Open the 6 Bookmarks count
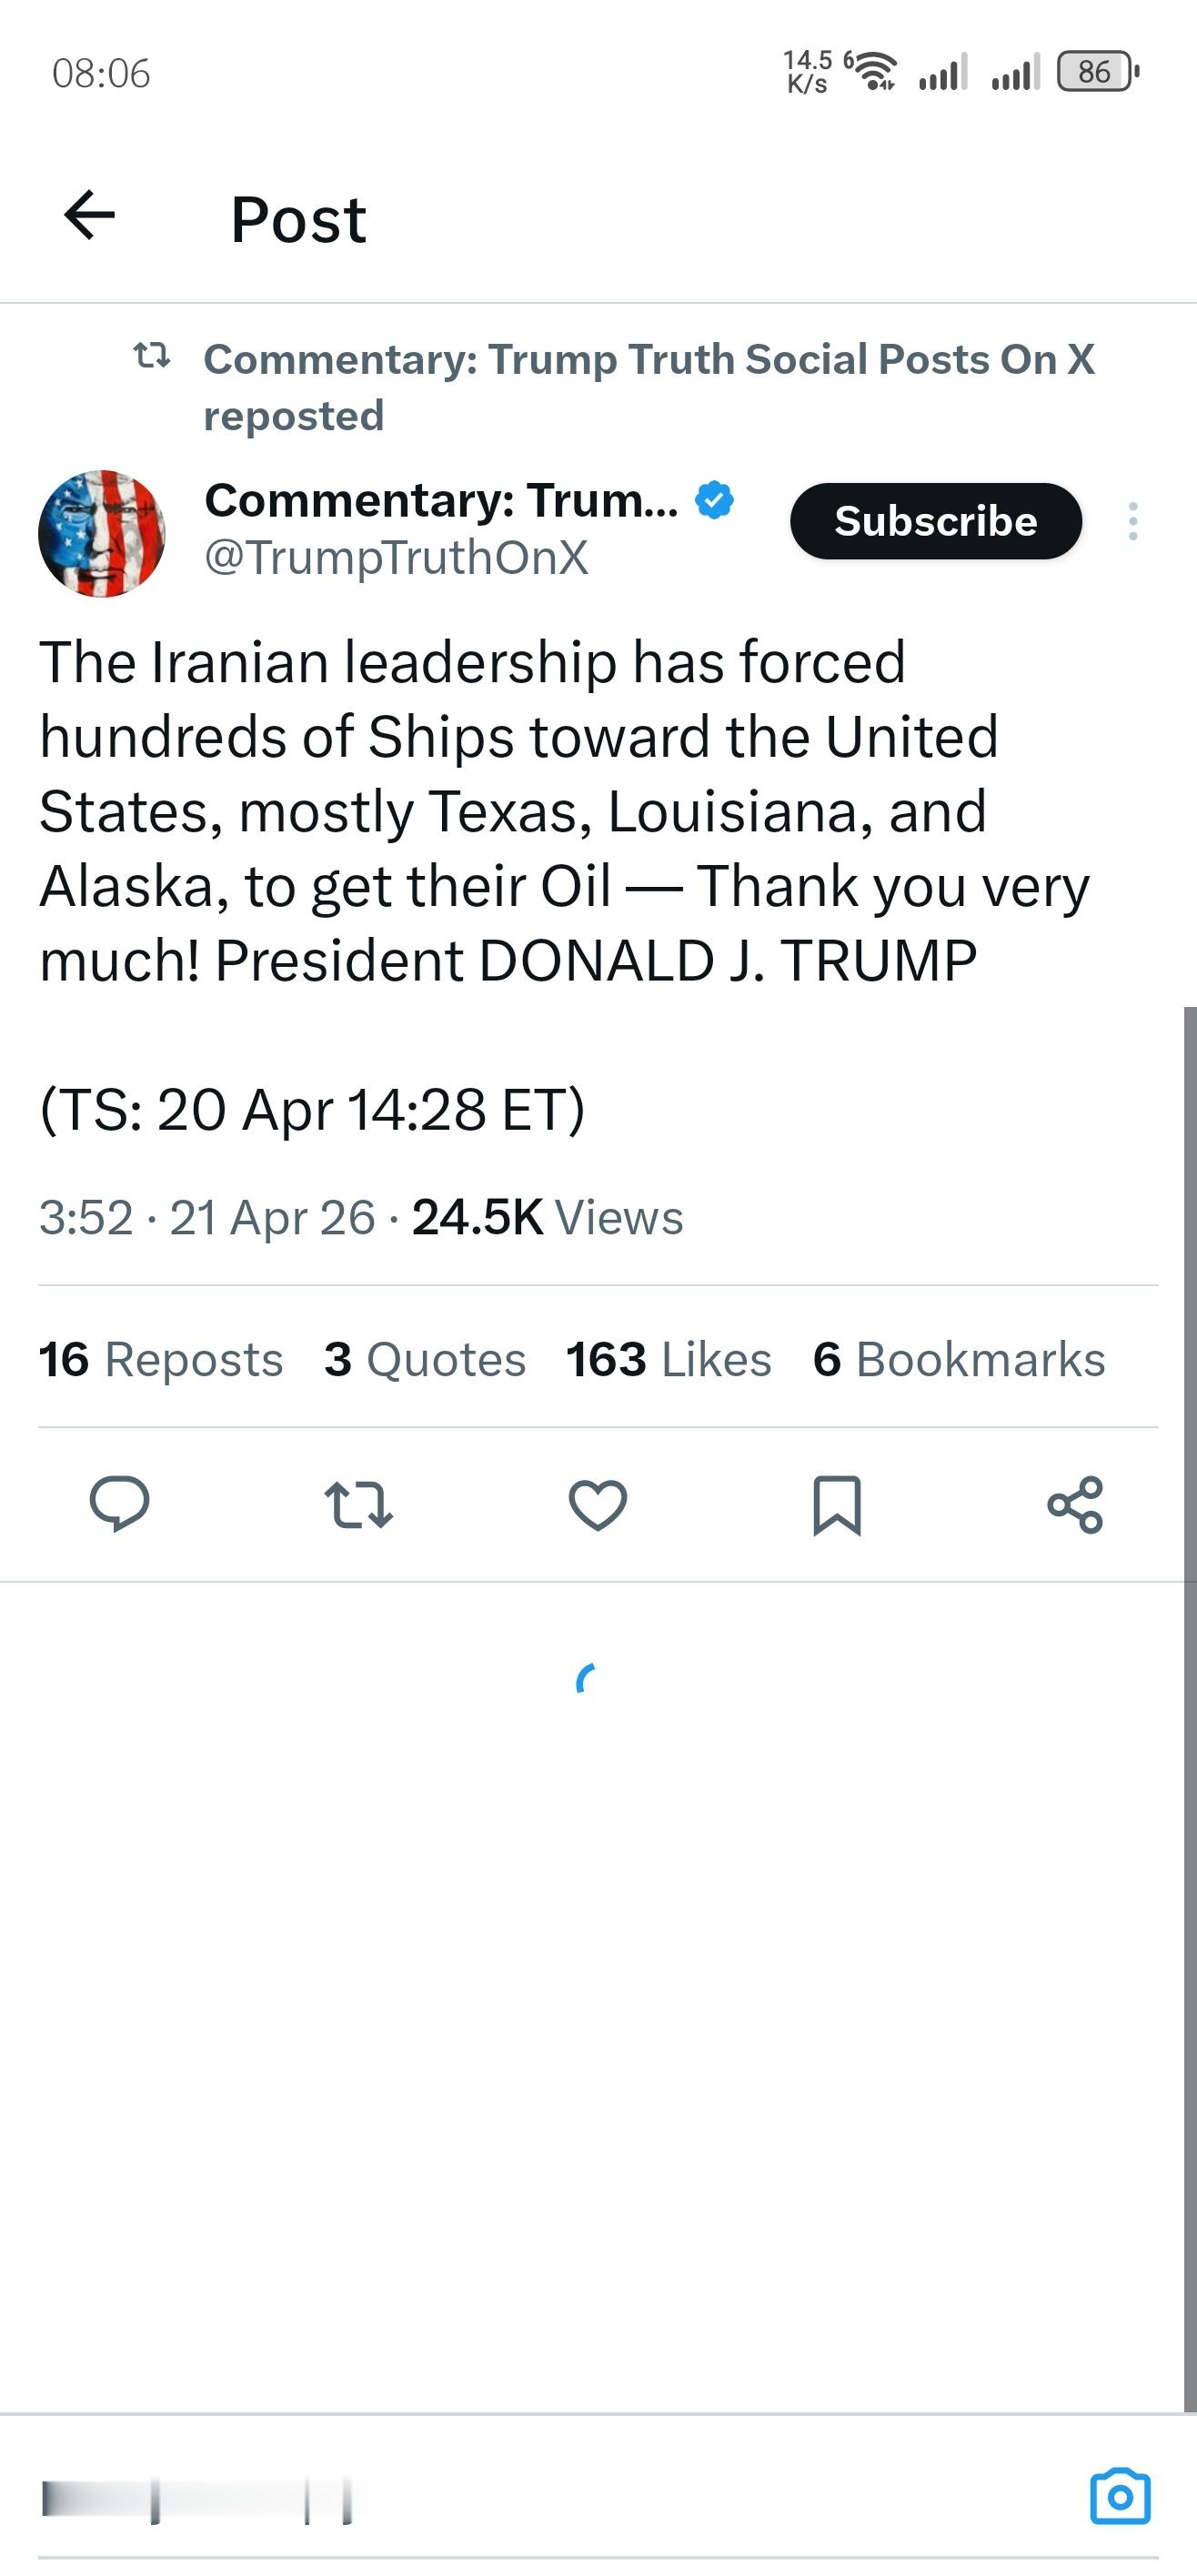Image resolution: width=1197 pixels, height=2576 pixels. click(958, 1359)
